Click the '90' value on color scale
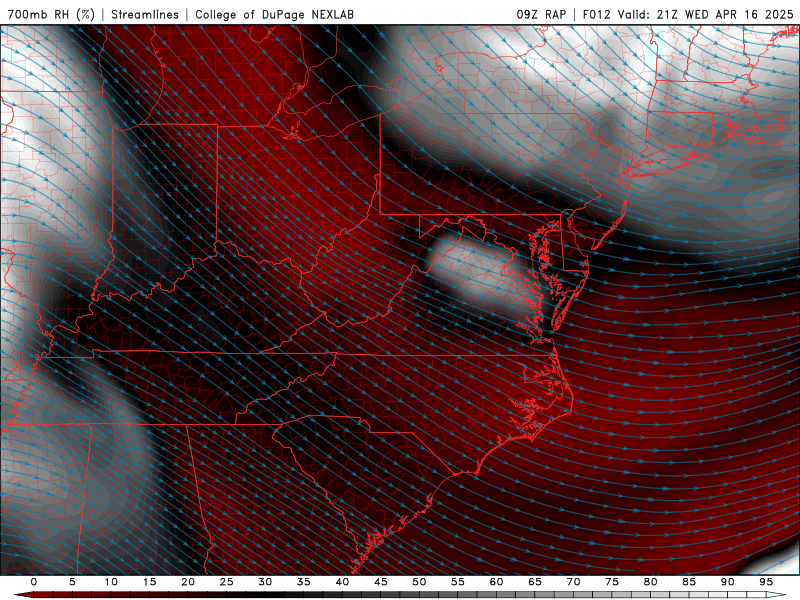 coord(728,582)
